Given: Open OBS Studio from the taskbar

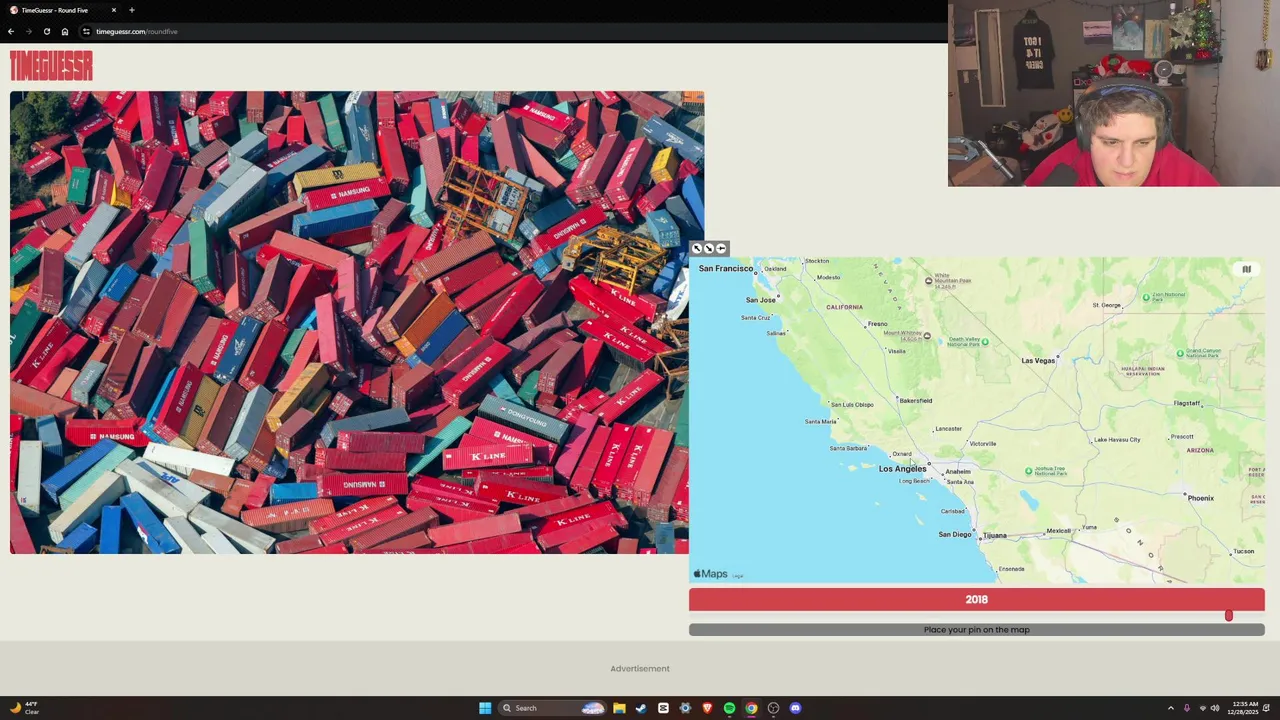Looking at the screenshot, I should (773, 708).
